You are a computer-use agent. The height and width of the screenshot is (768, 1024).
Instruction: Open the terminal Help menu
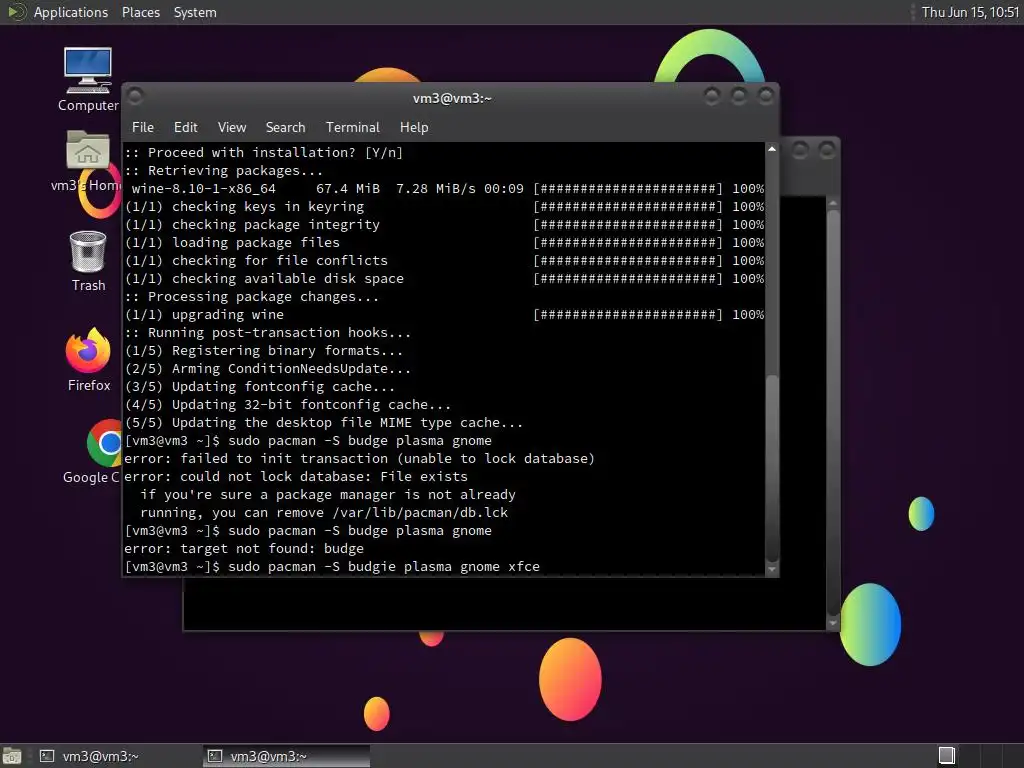(414, 127)
